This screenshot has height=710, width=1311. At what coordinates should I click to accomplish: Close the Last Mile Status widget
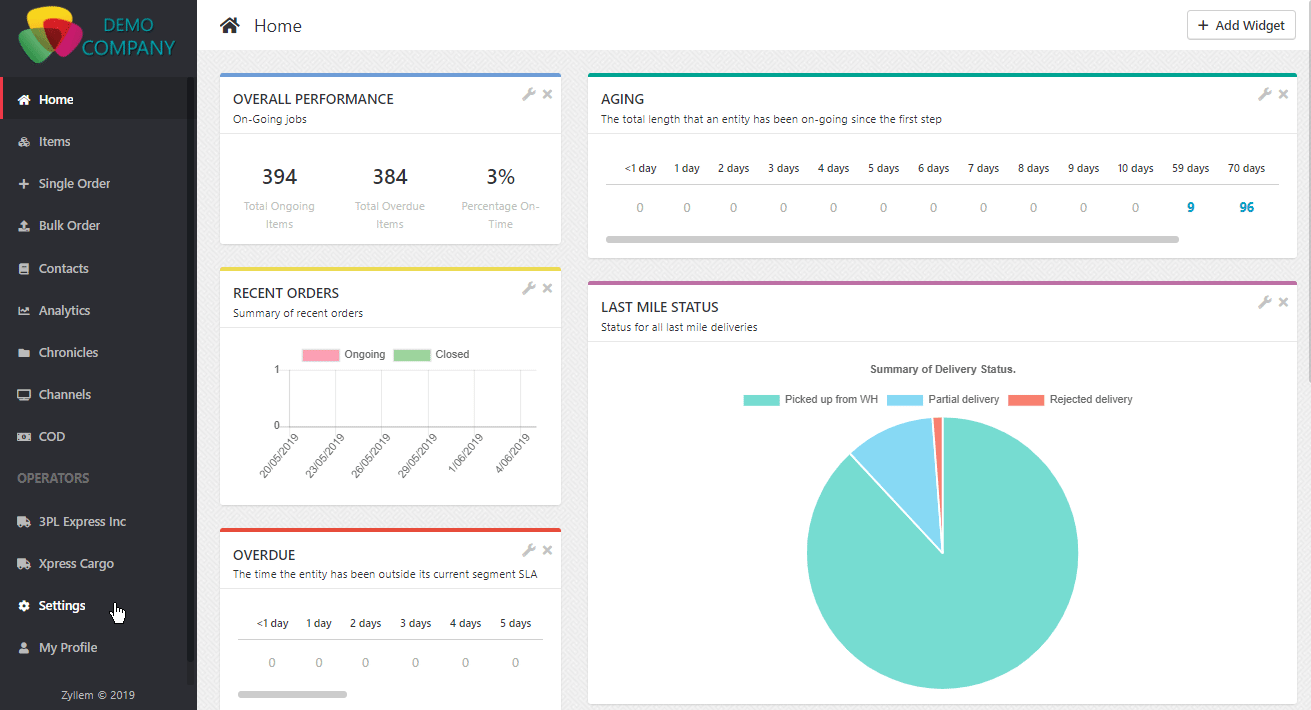(1283, 302)
